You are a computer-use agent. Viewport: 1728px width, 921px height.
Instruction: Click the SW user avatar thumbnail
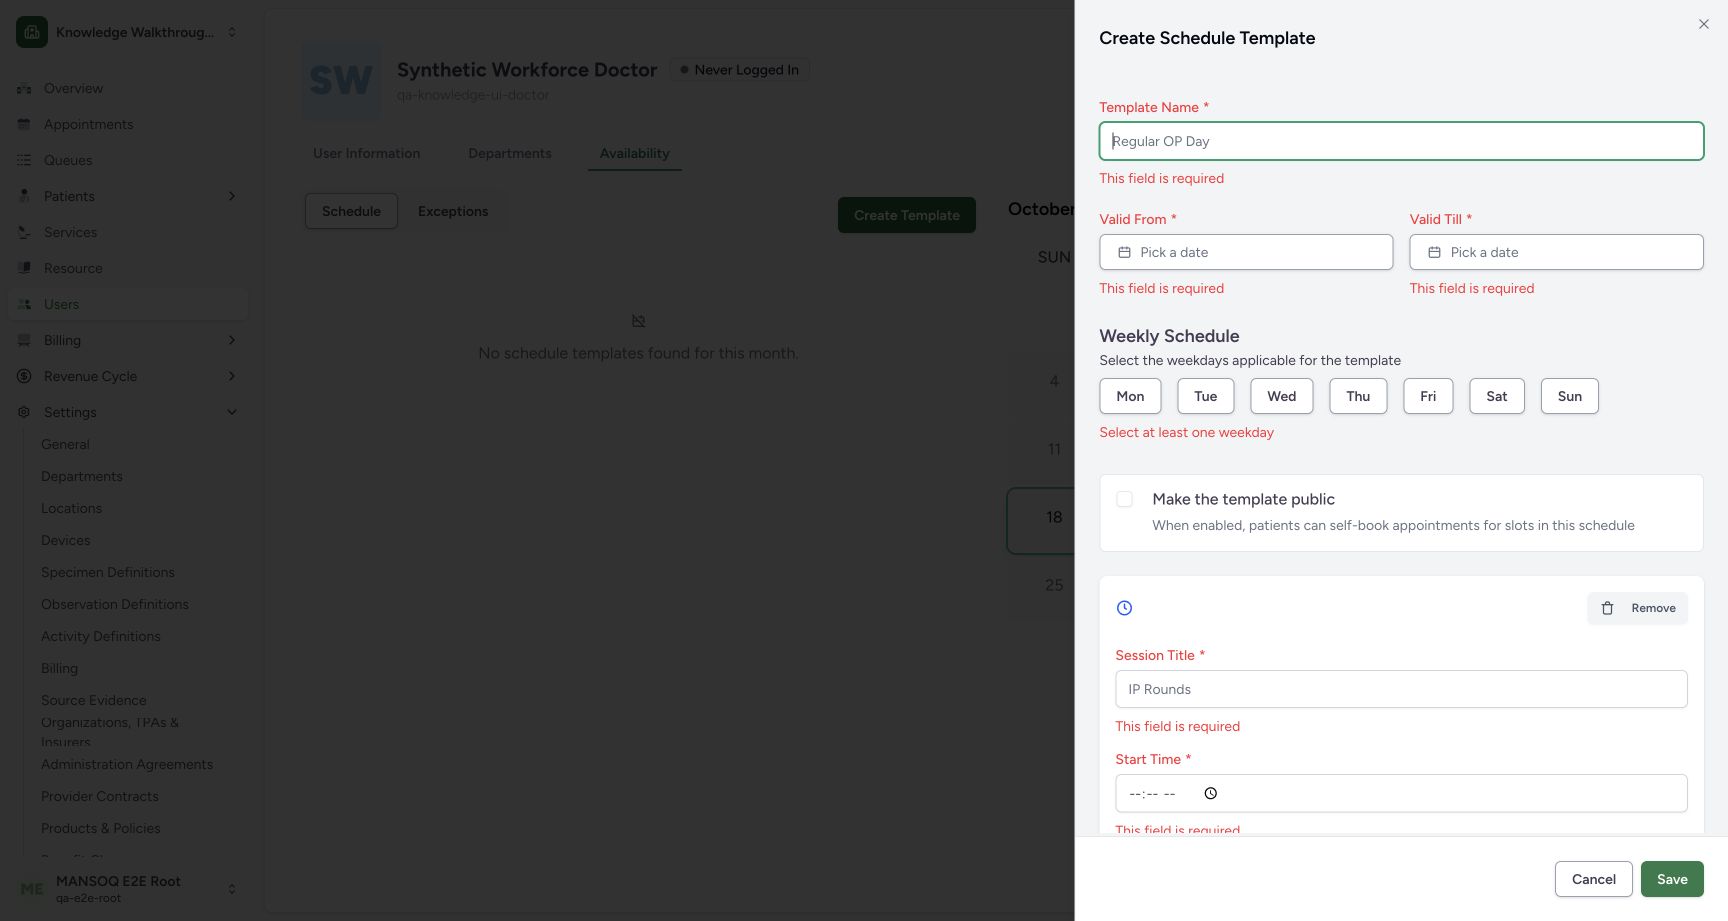click(x=342, y=81)
